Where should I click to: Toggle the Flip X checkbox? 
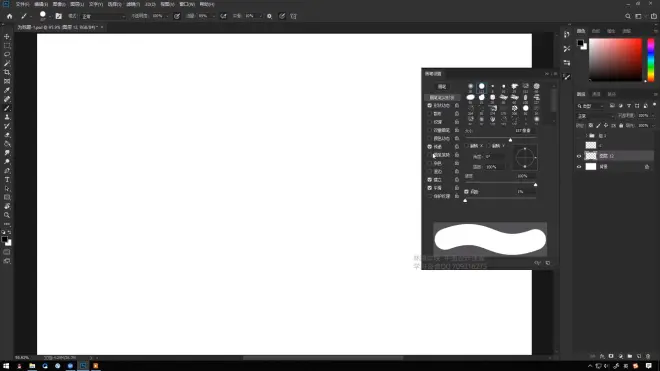pyautogui.click(x=467, y=146)
